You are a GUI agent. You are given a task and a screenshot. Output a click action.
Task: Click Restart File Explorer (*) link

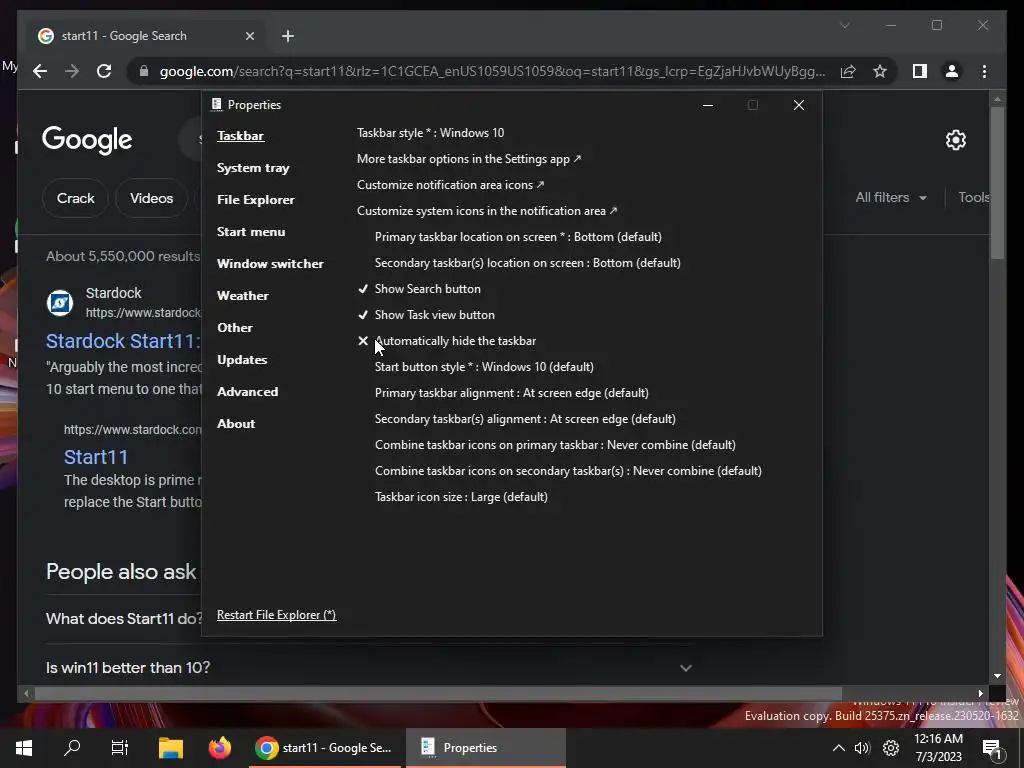(276, 615)
